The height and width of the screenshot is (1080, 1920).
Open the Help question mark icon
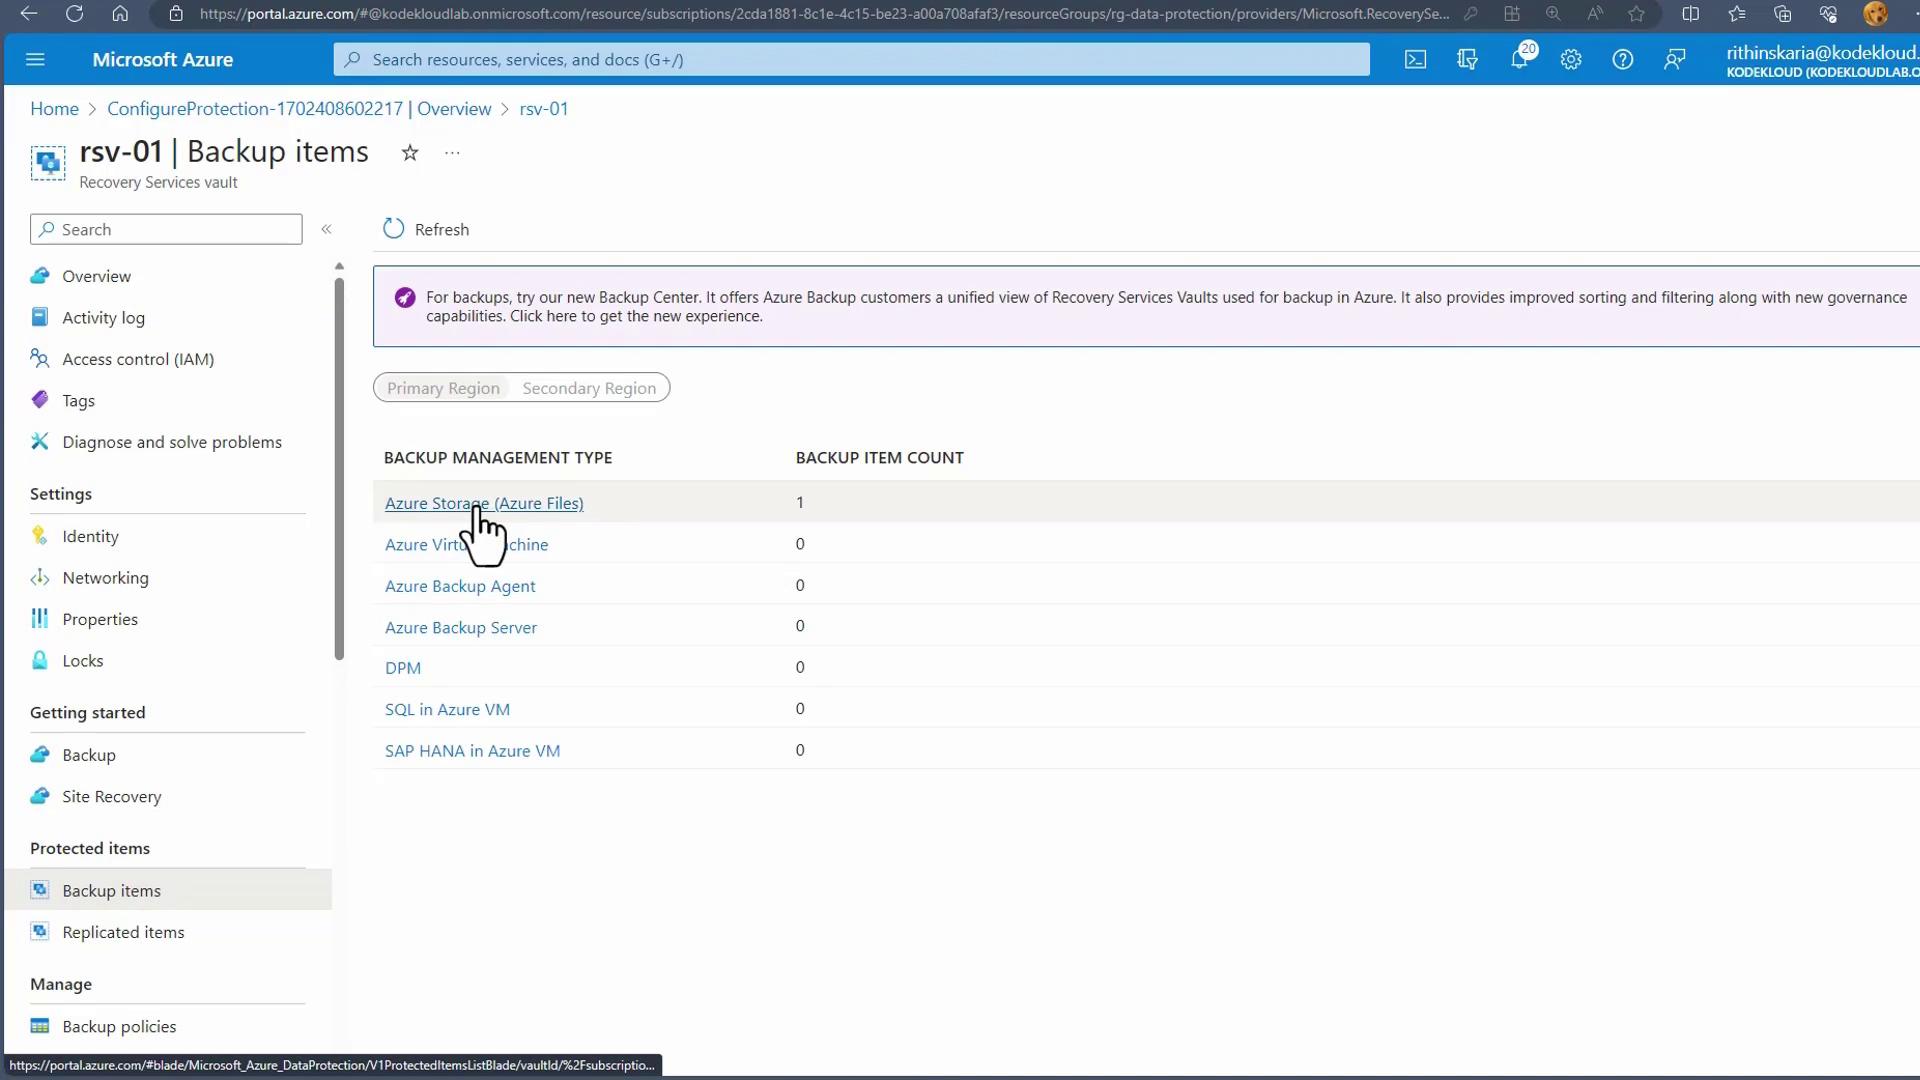[1623, 60]
